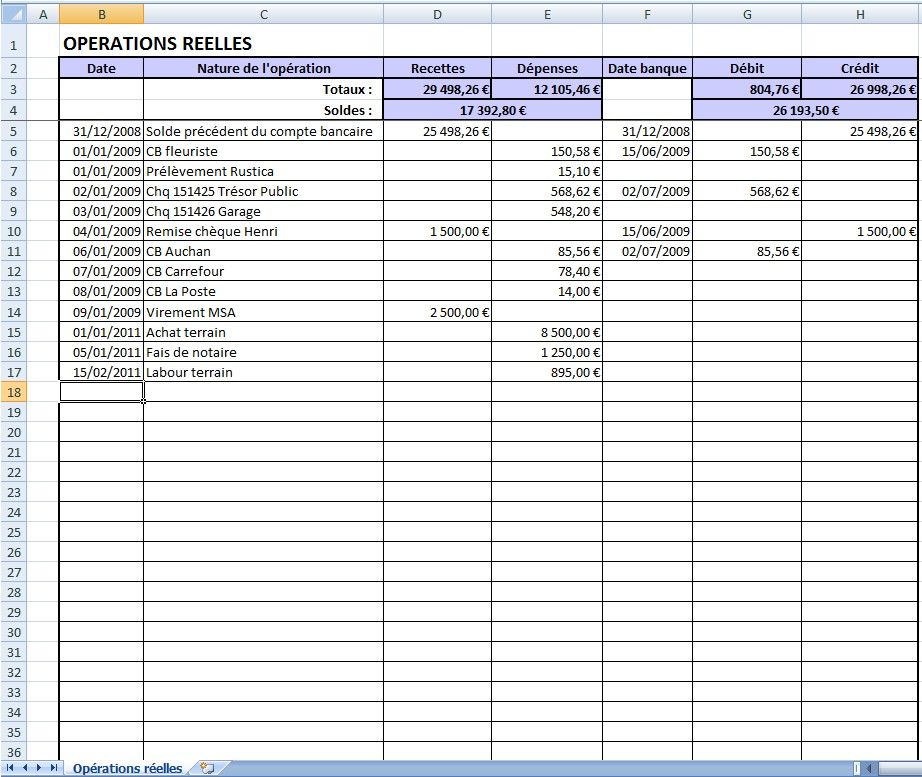Select the 14,00 € Dépenses cell

tap(547, 291)
